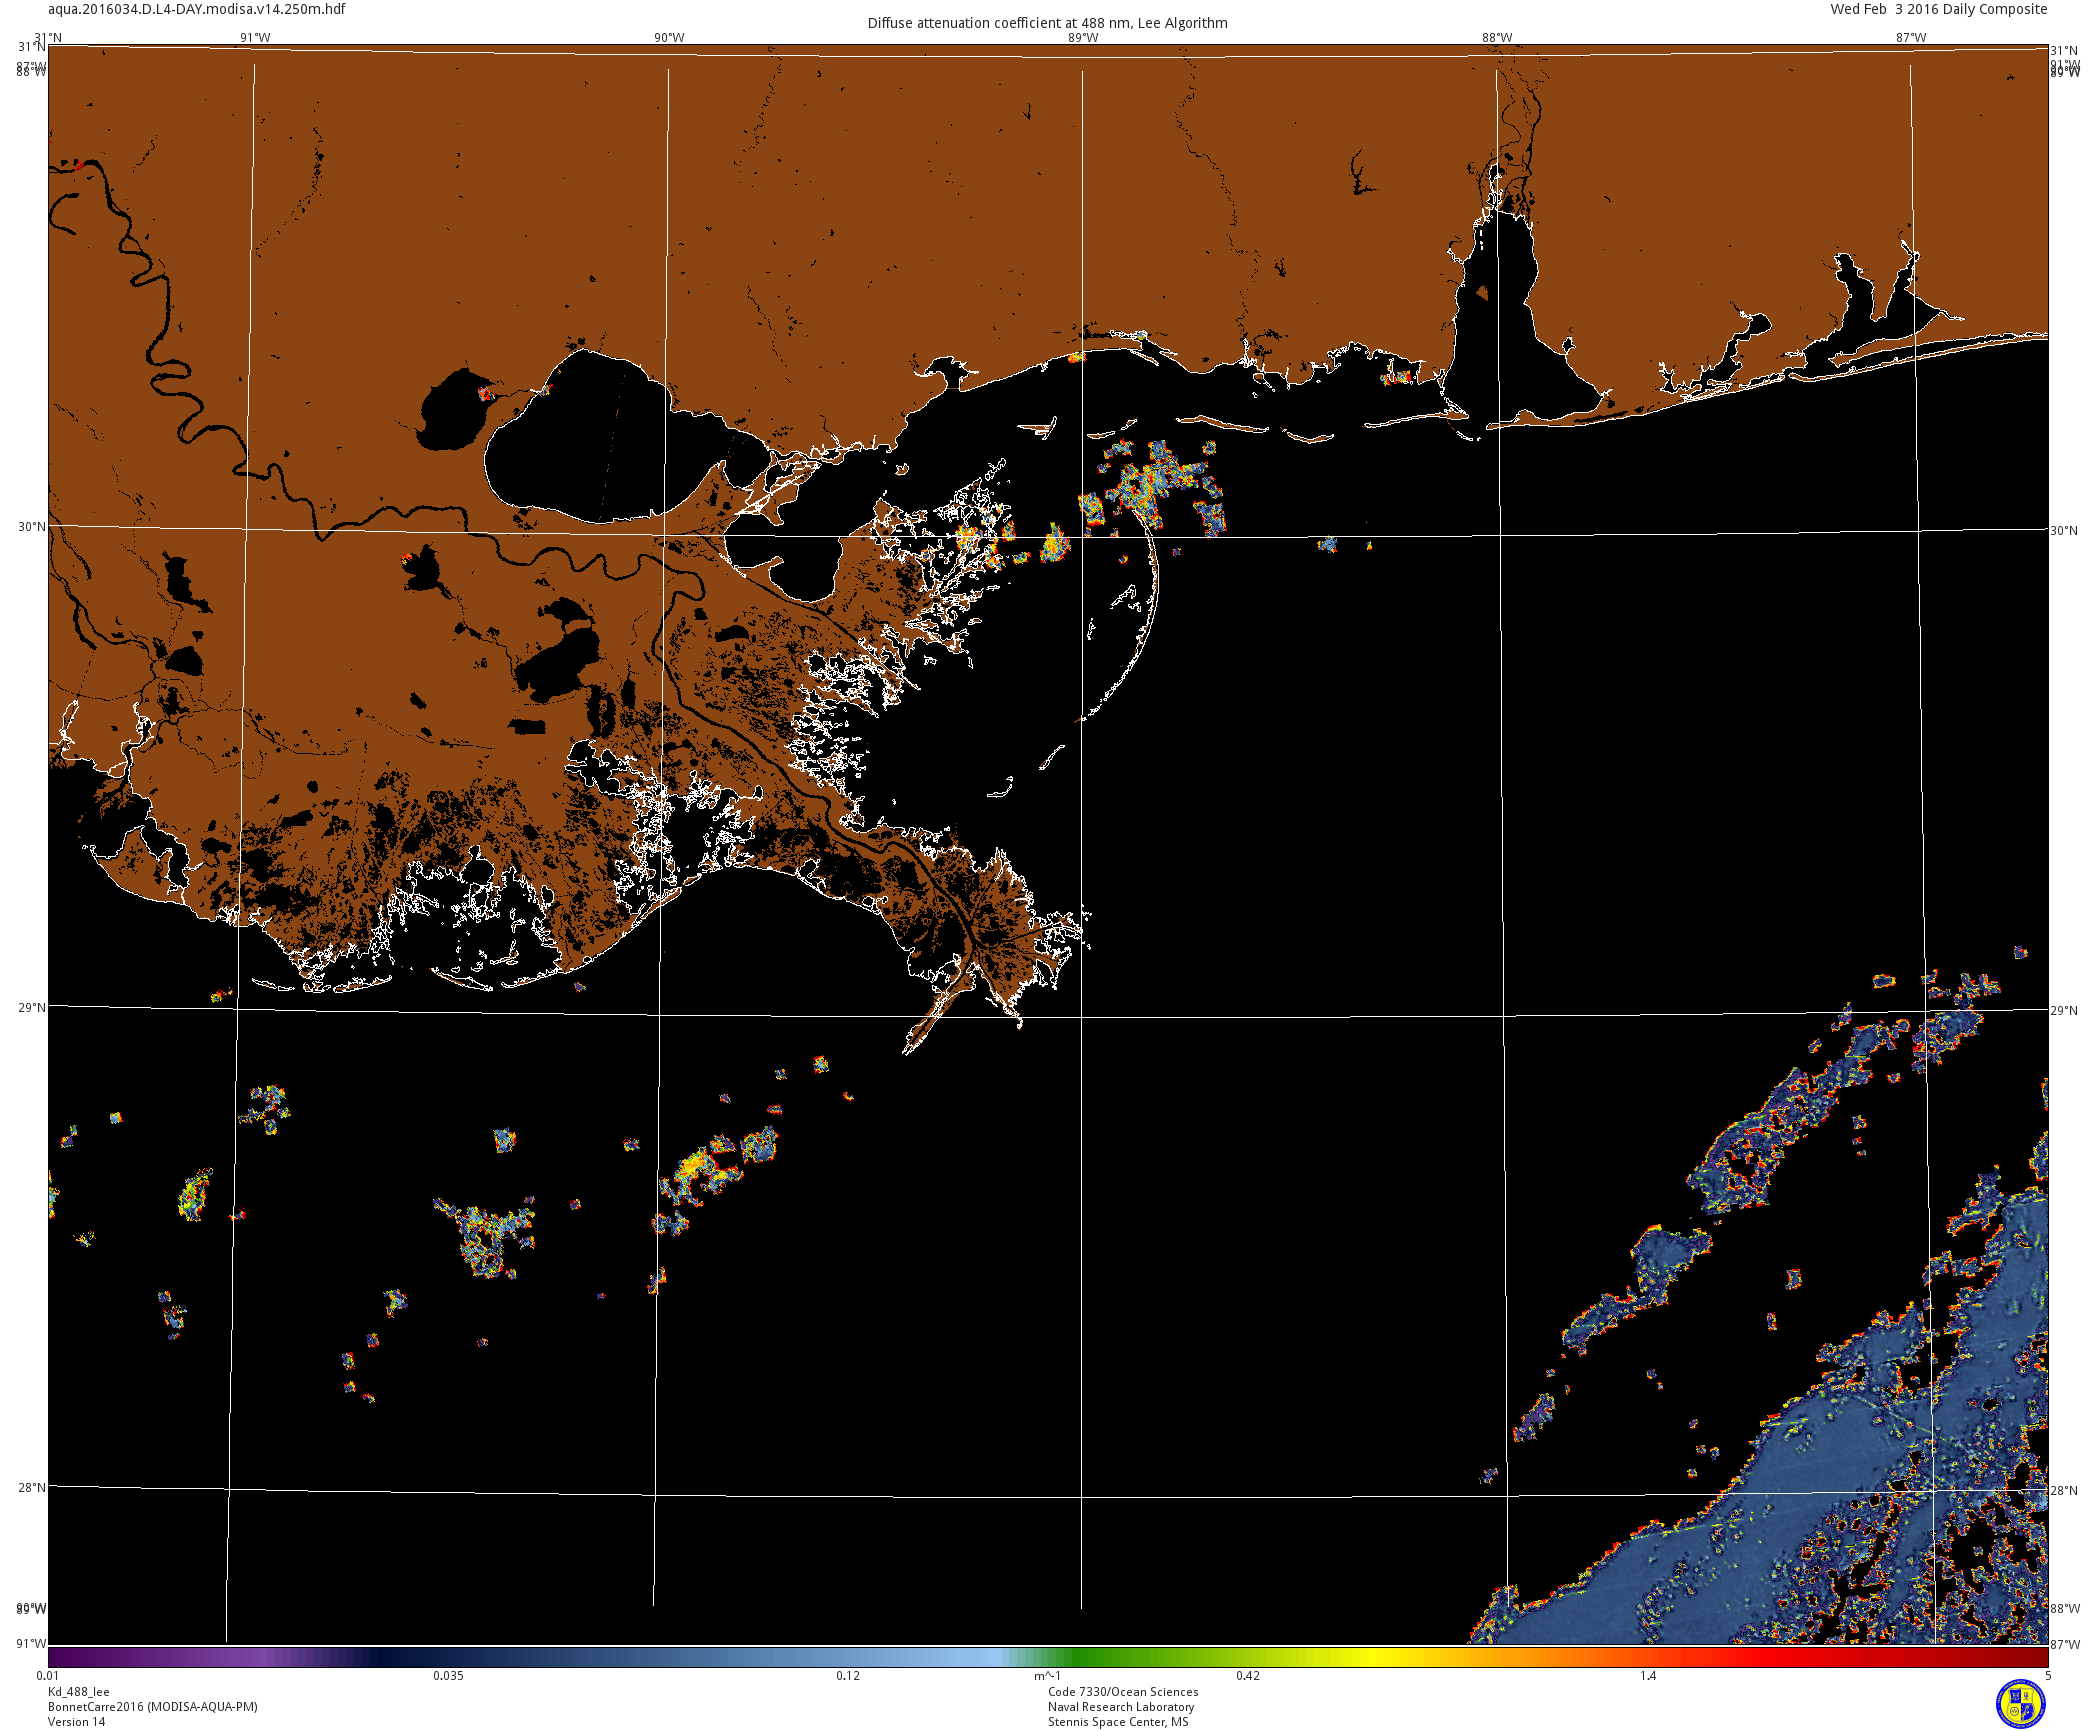Viewport: 2096px width, 1731px height.
Task: Click the 90°W longitude label at top
Action: (x=669, y=38)
